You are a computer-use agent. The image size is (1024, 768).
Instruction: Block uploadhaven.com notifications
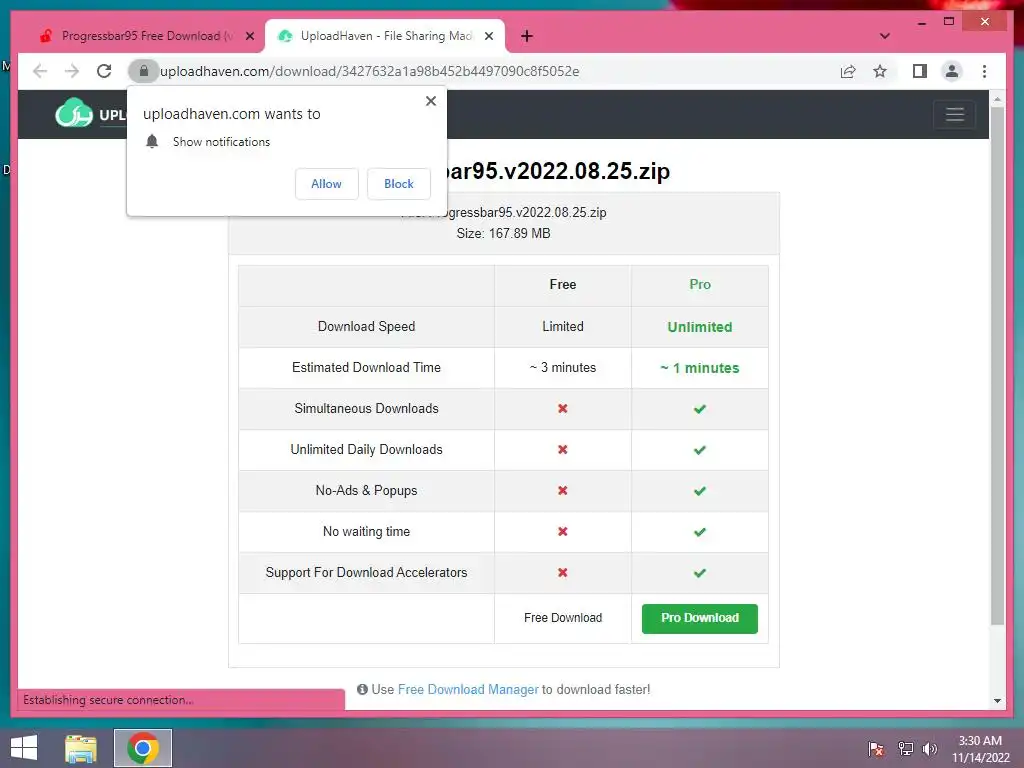[398, 184]
